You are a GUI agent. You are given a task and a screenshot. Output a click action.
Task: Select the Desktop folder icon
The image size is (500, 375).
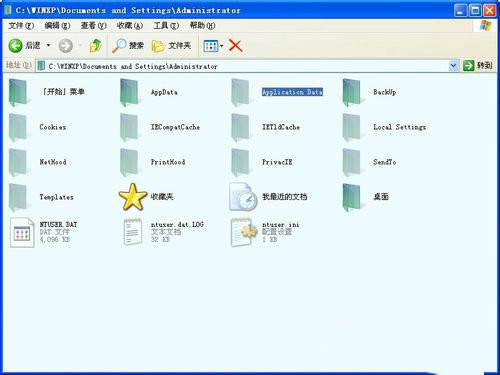[x=352, y=197]
